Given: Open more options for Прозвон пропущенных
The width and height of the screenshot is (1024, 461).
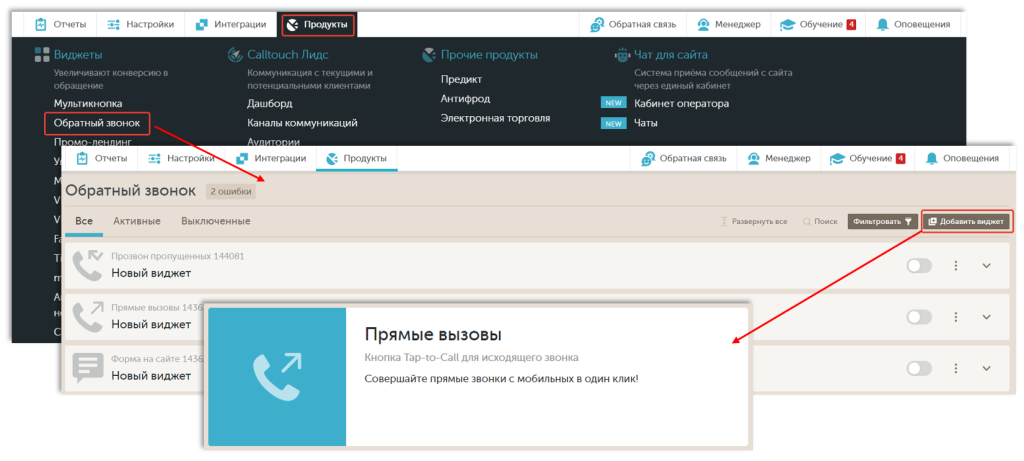Looking at the screenshot, I should click(955, 265).
